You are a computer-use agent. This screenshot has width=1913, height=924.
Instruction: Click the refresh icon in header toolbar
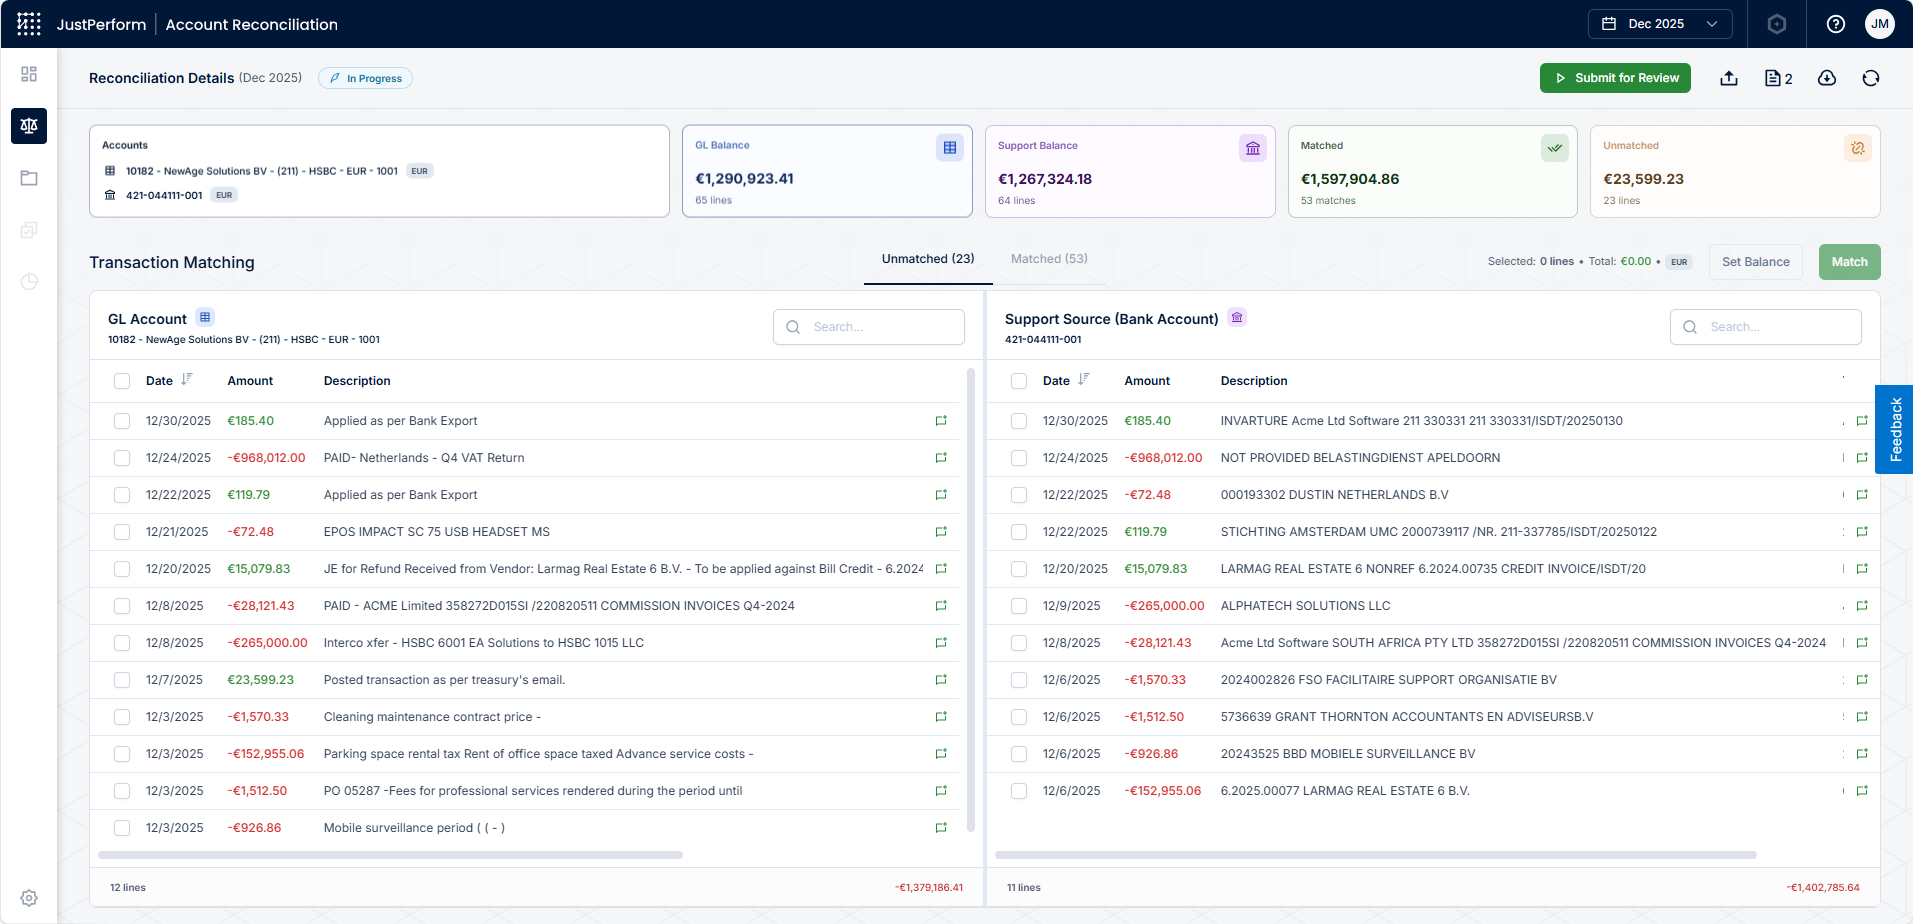point(1871,78)
